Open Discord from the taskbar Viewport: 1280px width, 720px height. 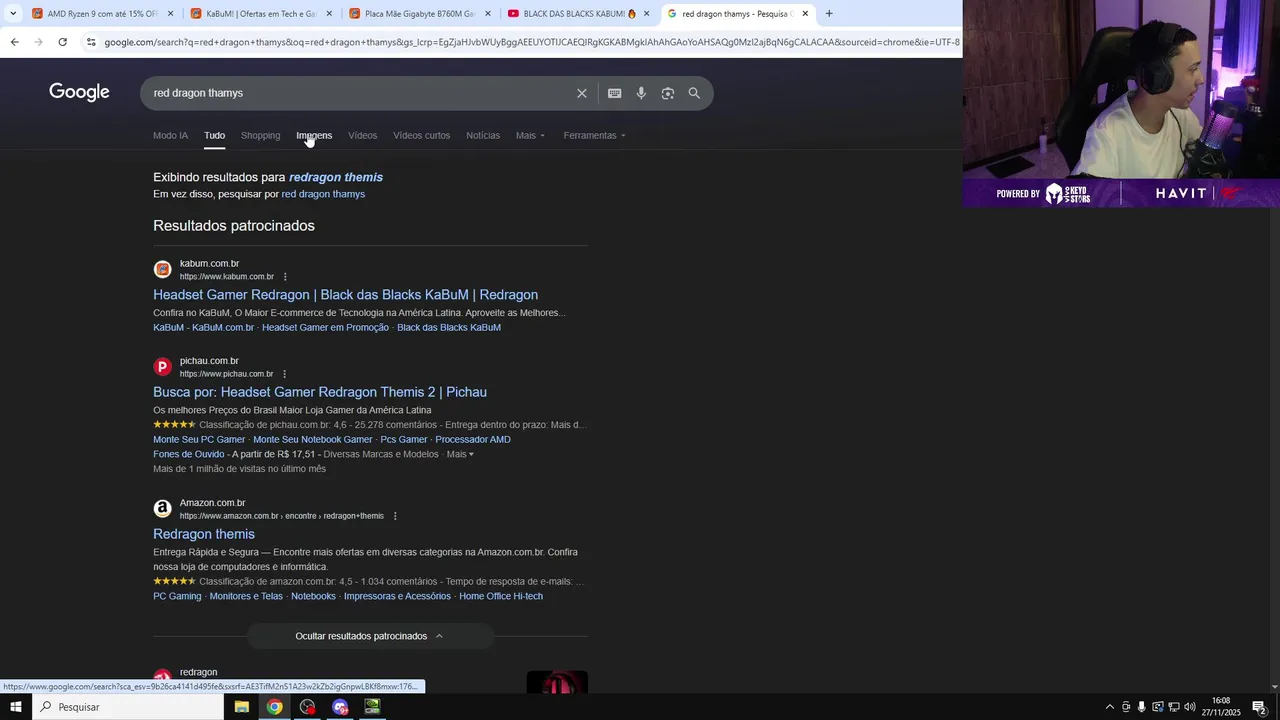point(340,707)
